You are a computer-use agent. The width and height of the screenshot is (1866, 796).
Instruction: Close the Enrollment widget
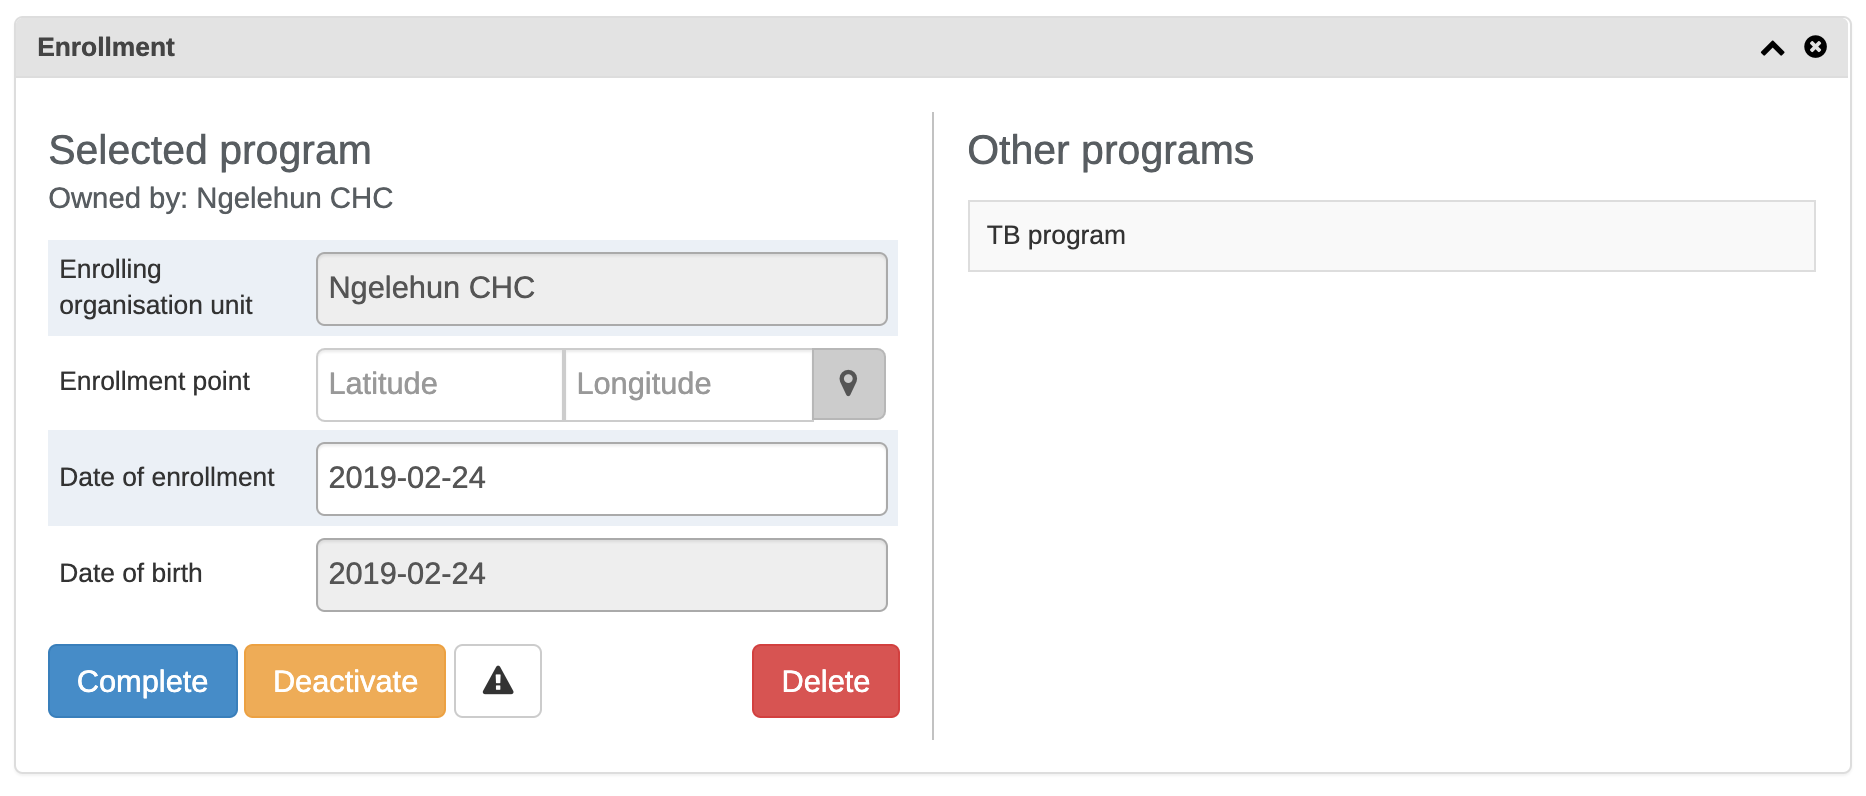point(1815,47)
